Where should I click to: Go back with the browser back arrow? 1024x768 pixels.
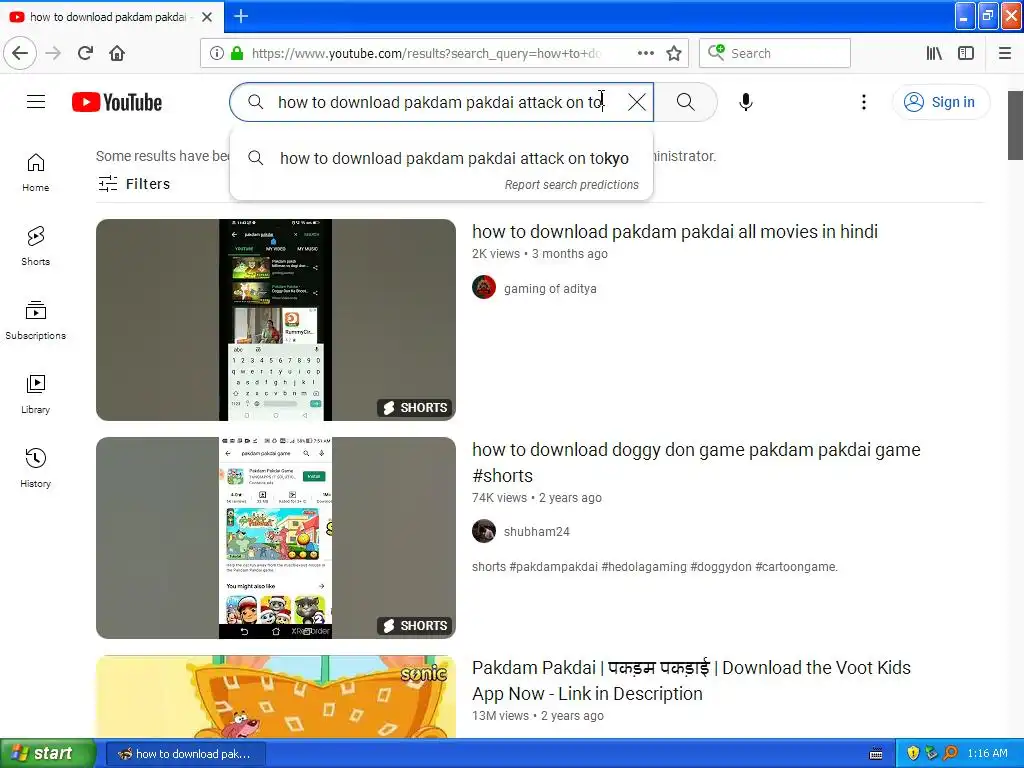(x=20, y=53)
